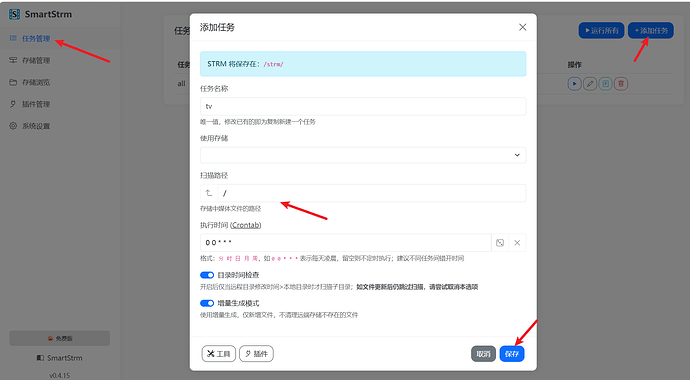This screenshot has width=690, height=380.
Task: Toggle 目录时间检查 switch
Action: [207, 275]
